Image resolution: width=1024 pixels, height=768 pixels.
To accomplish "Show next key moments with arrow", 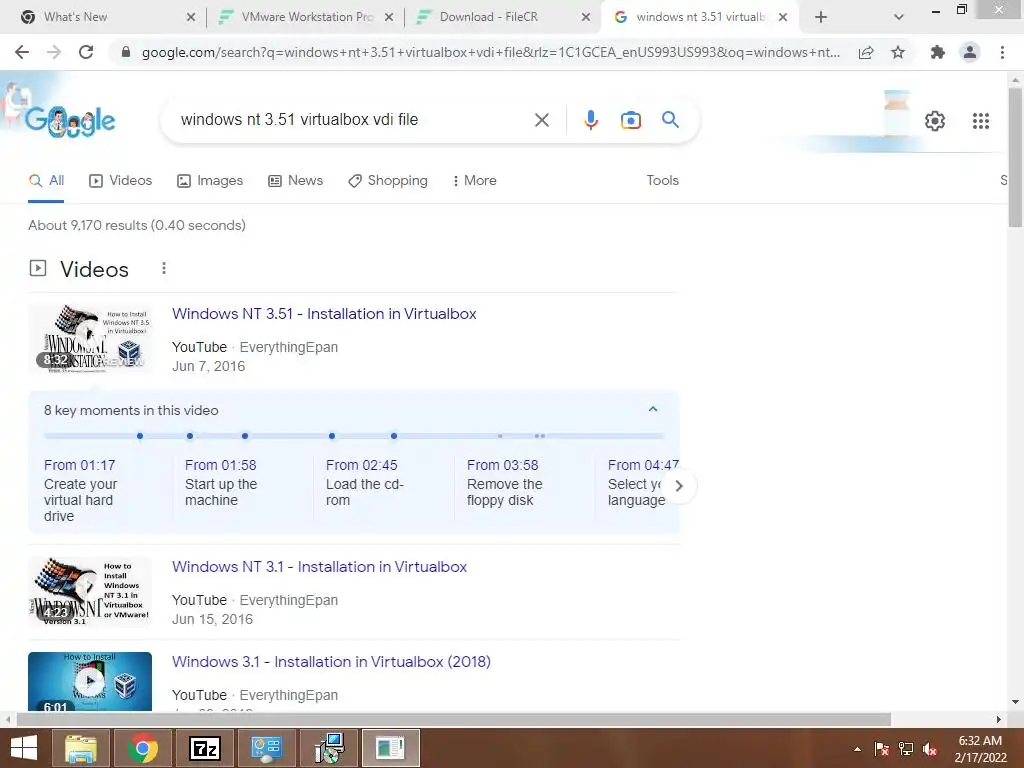I will (679, 486).
